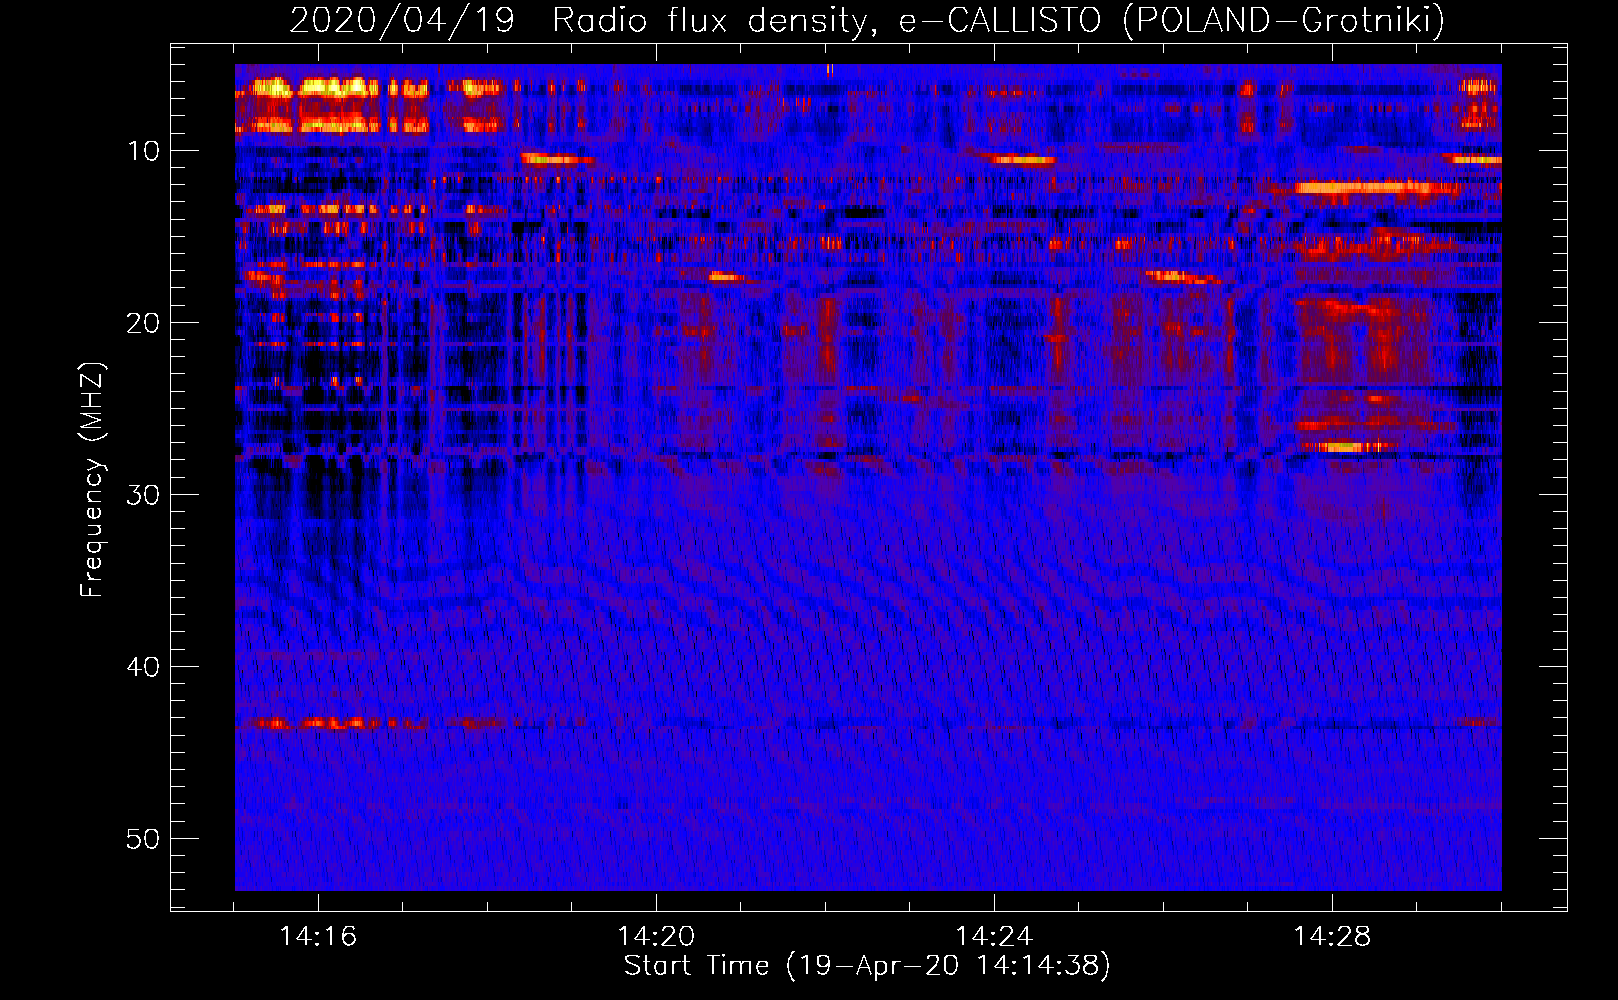Viewport: 1618px width, 1000px height.
Task: Click the 10 MHz frequency tick label
Action: tap(144, 151)
